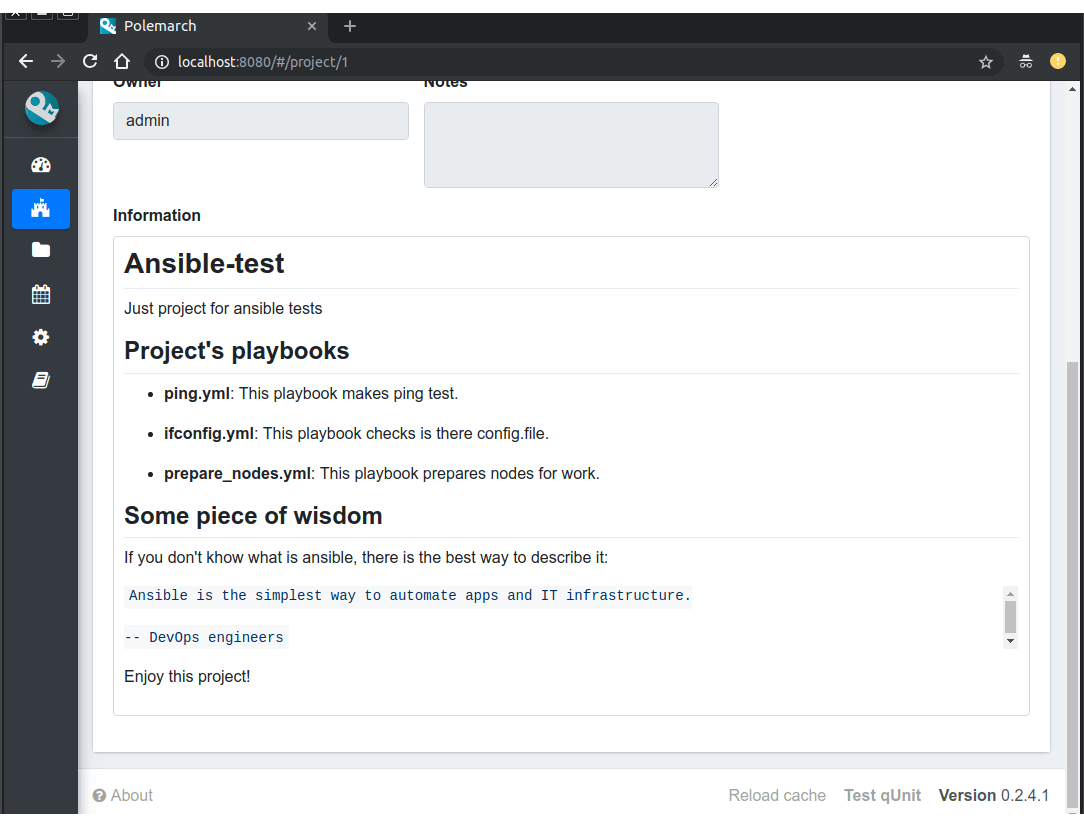1084x827 pixels.
Task: Click the Owner field showing admin
Action: [x=261, y=121]
